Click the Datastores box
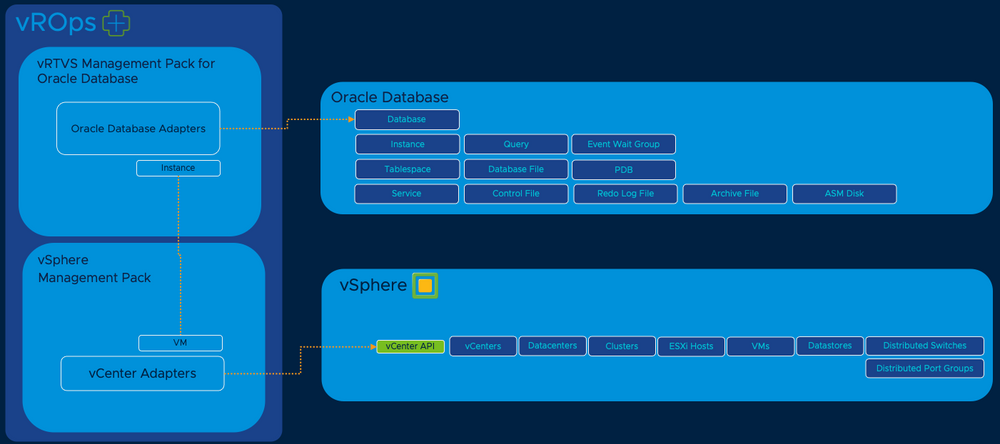 point(830,346)
